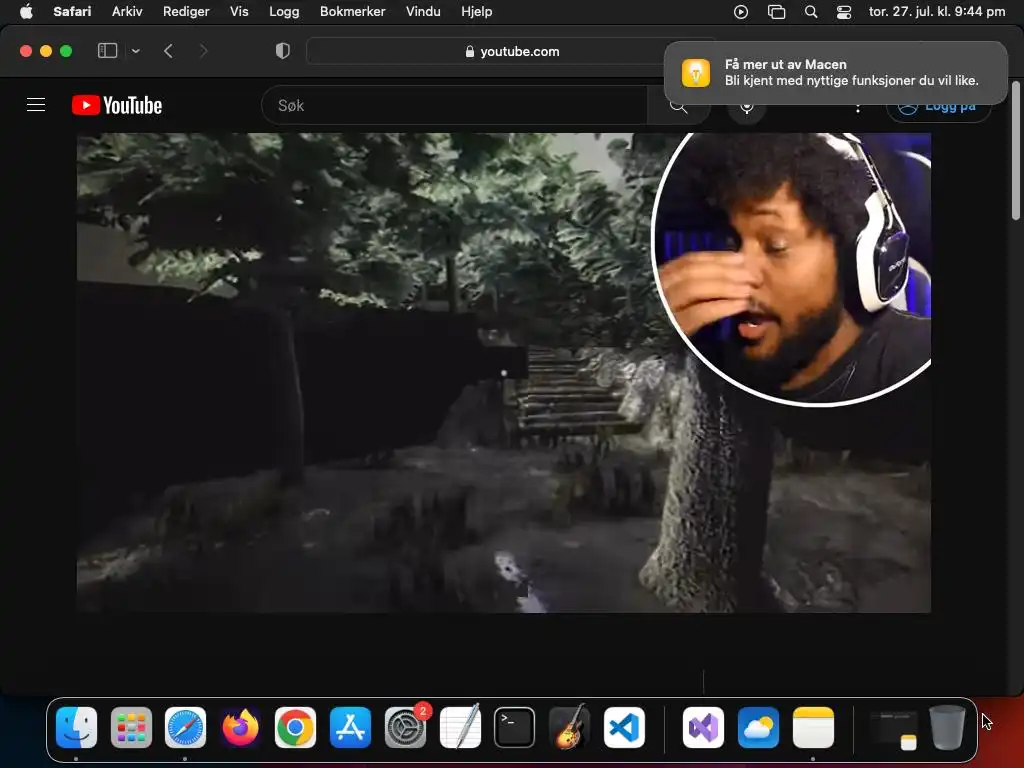Go forward in Safari history

coord(203,51)
